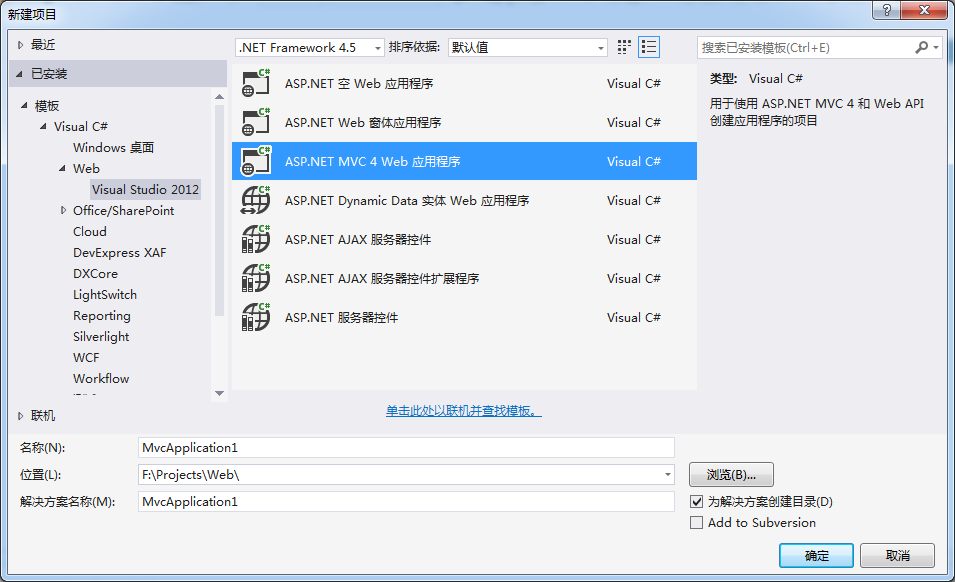Select the WCF category
Image resolution: width=955 pixels, height=582 pixels.
click(x=86, y=357)
